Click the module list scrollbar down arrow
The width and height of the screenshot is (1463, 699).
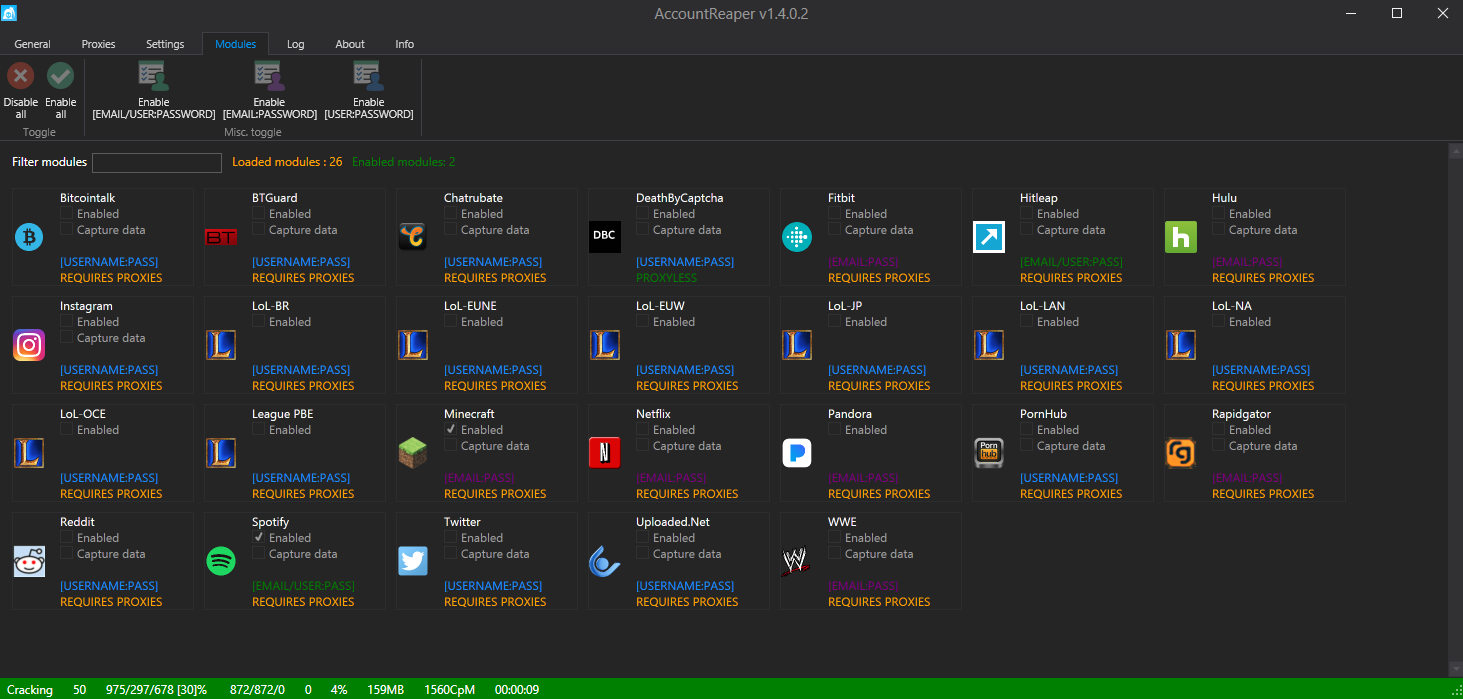click(x=1455, y=668)
